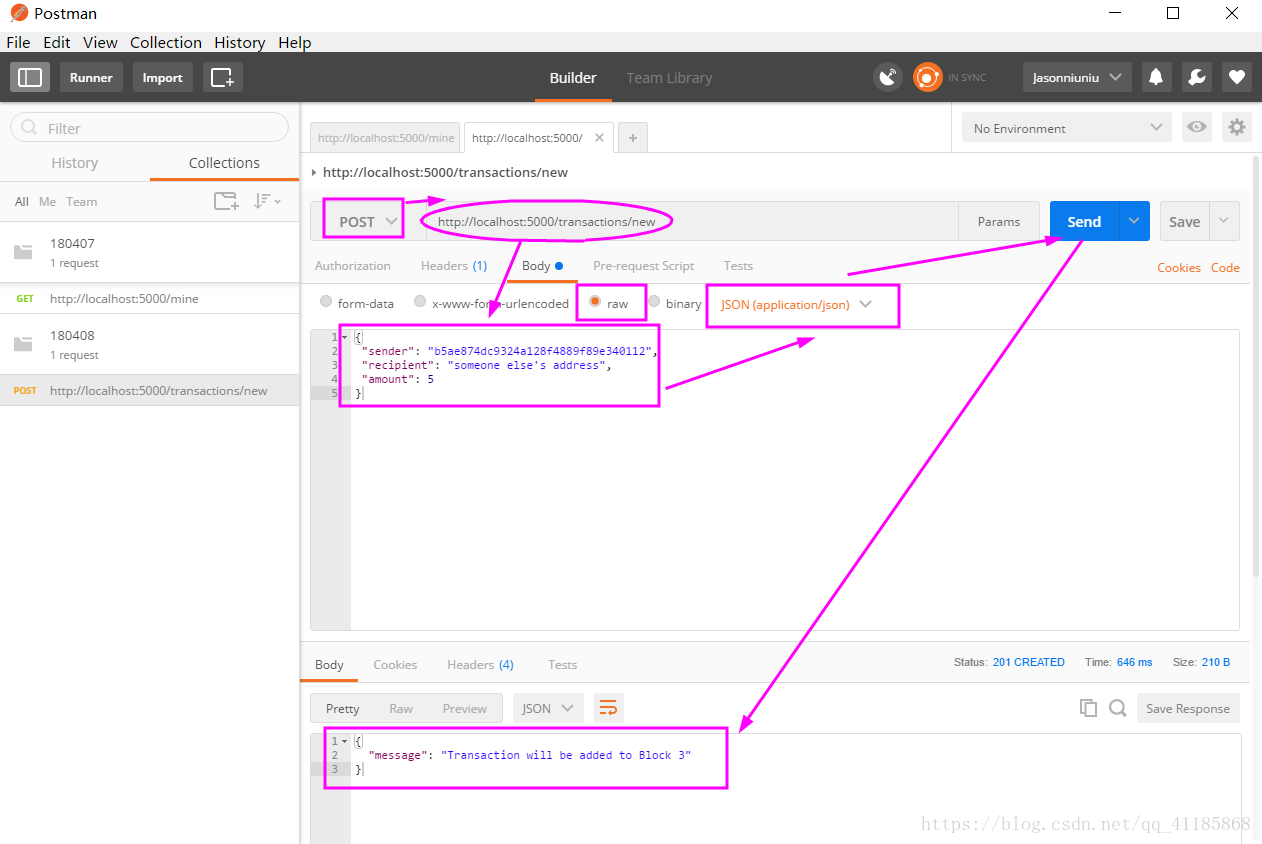1262x844 pixels.
Task: Open the Help menu
Action: click(295, 42)
